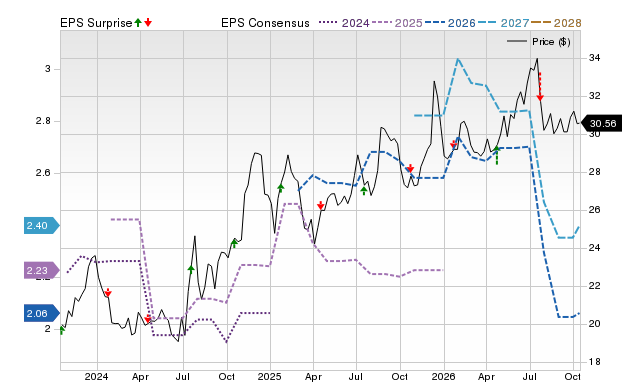Screen dimensions: 640x382
Task: Select the 2025 EPS consensus legend entry
Action: (397, 23)
